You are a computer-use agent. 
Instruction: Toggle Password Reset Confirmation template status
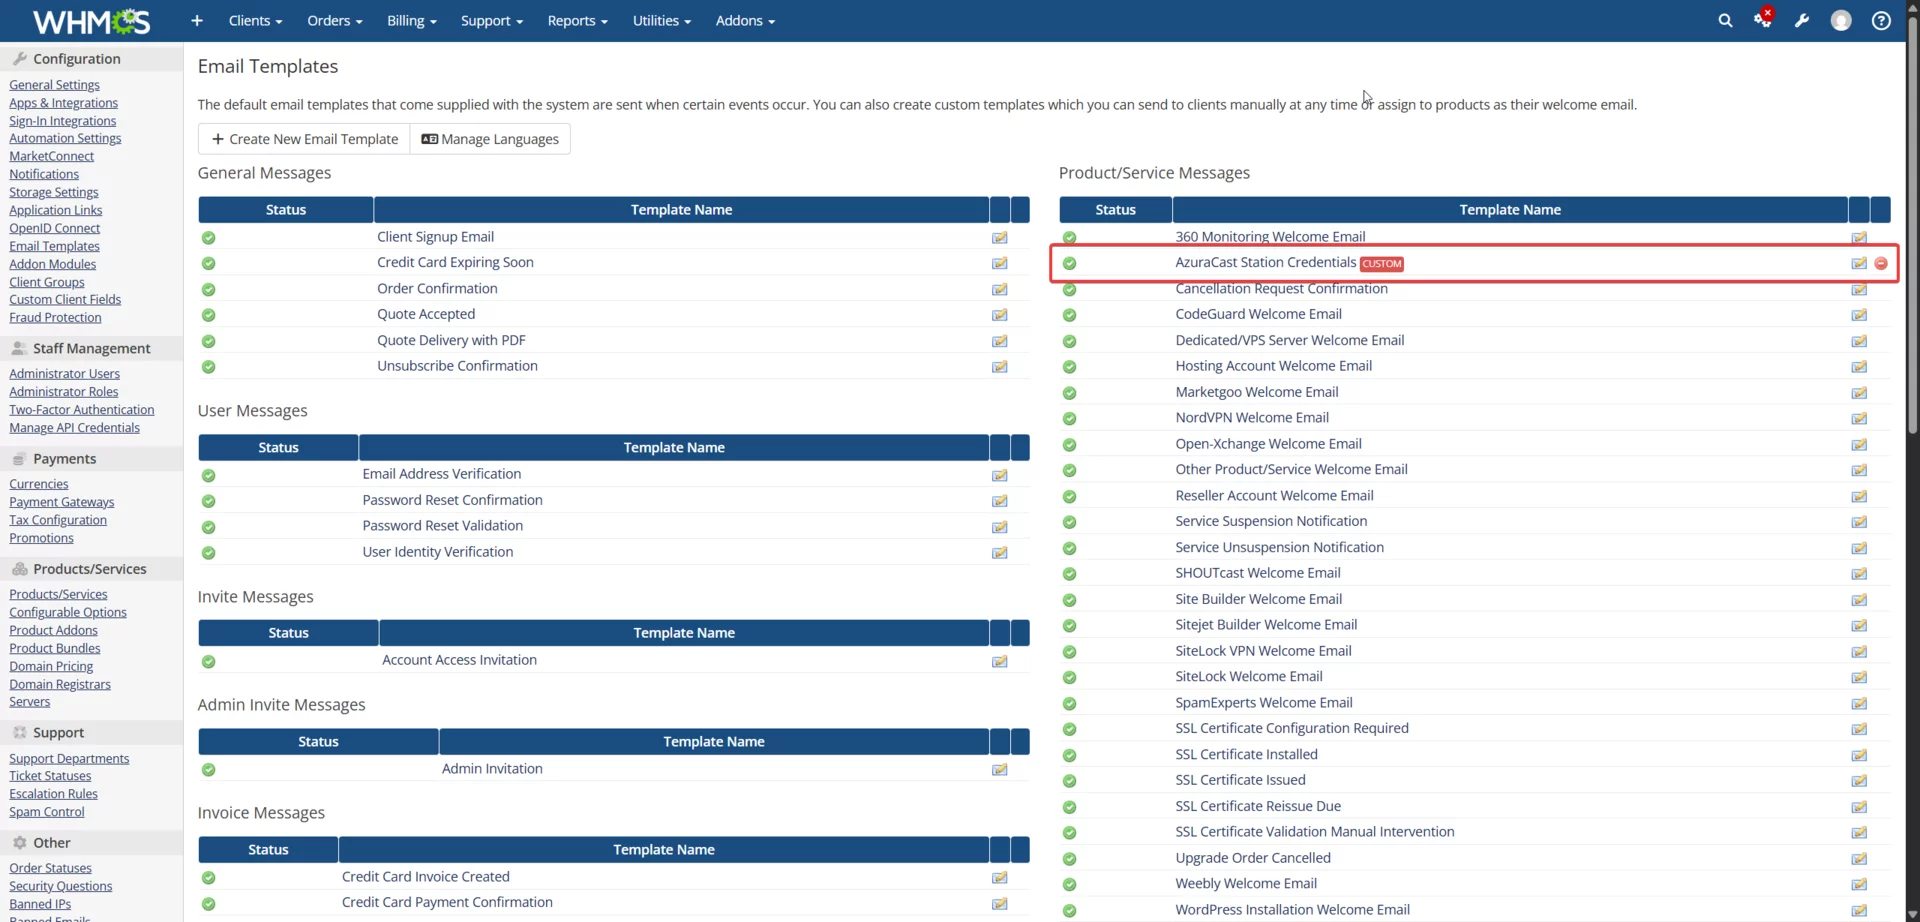[209, 501]
